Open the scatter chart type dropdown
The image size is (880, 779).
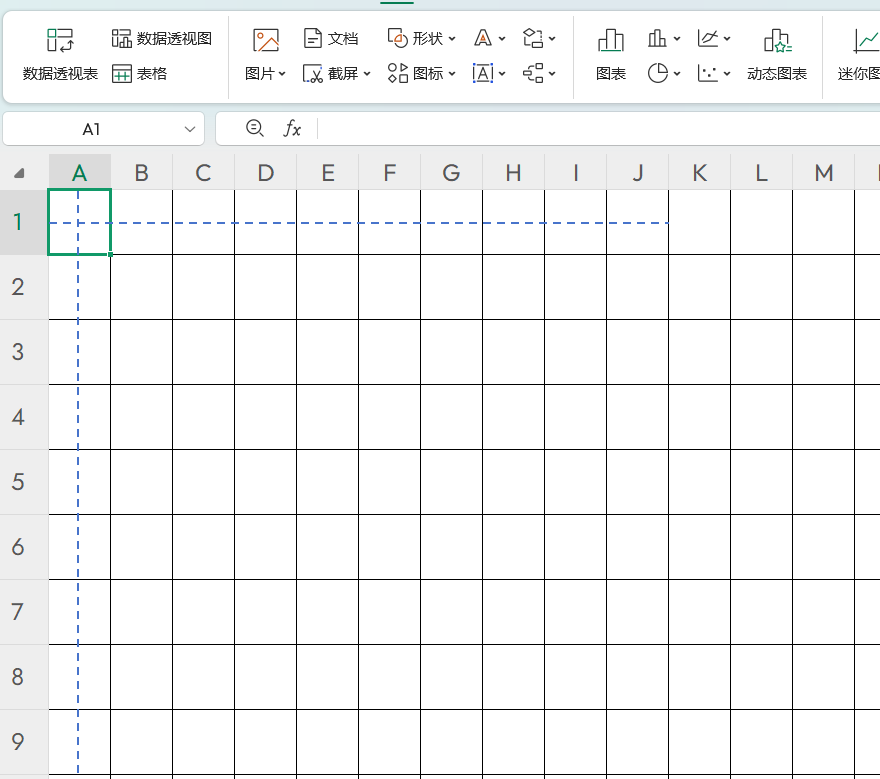(727, 74)
